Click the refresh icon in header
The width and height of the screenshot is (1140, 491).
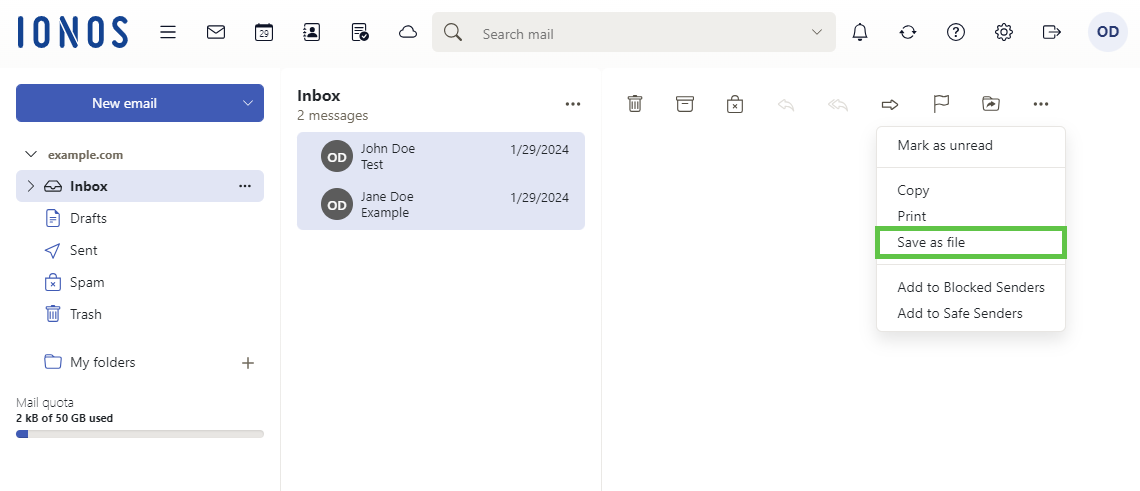[907, 32]
